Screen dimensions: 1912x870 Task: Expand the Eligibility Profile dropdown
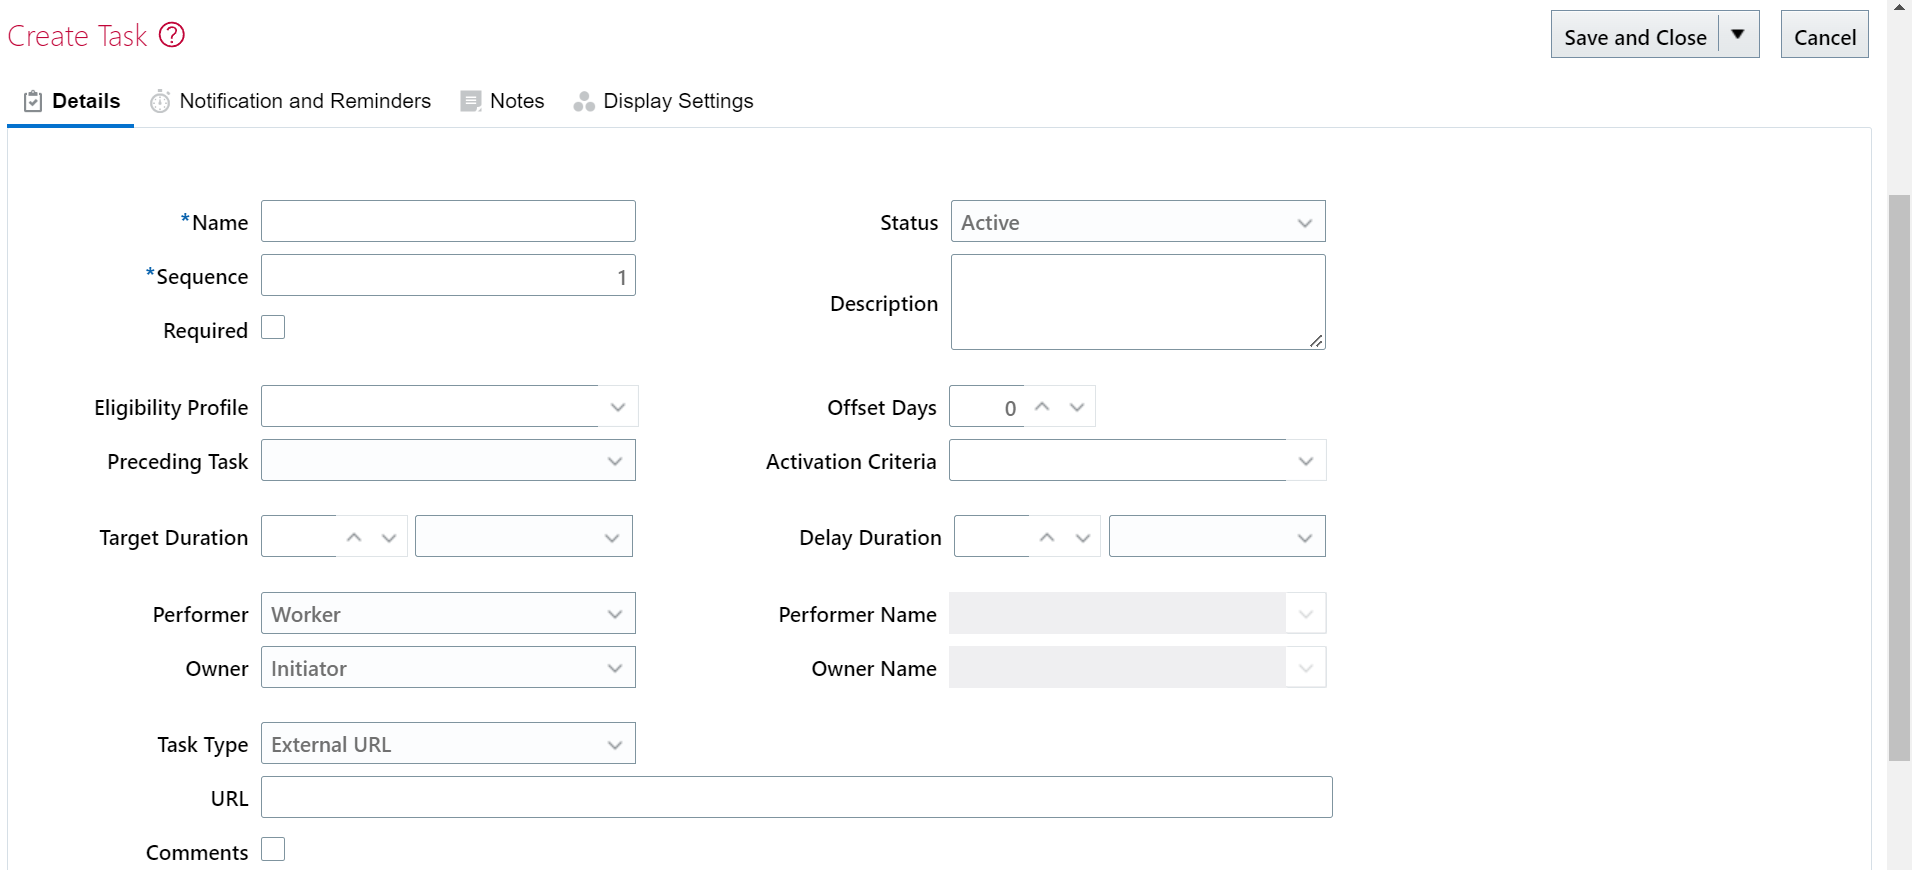point(618,407)
